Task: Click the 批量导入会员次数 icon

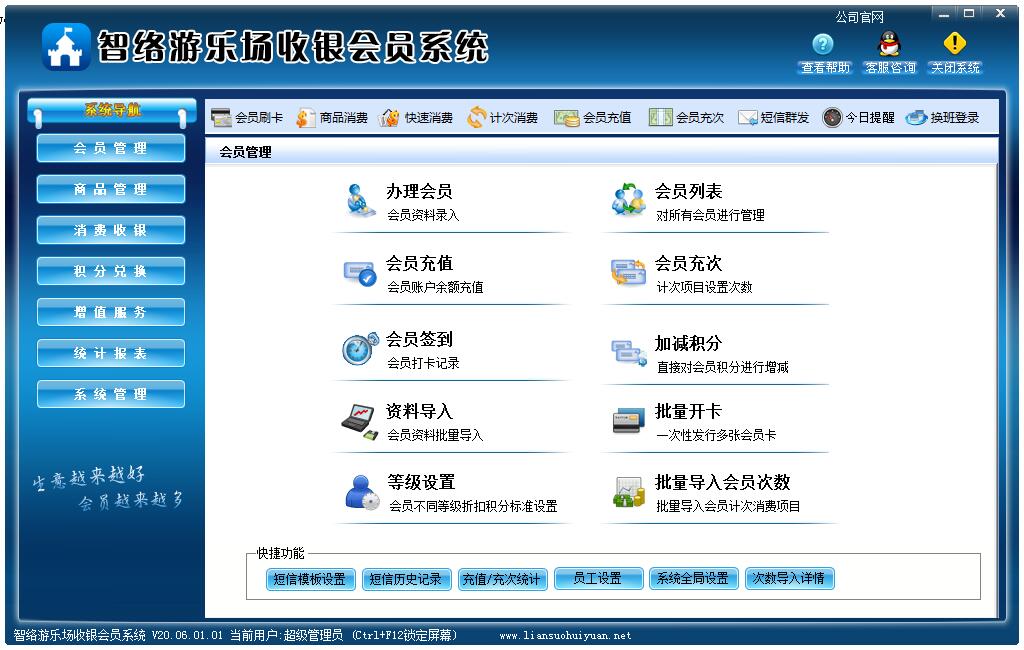Action: coord(628,493)
